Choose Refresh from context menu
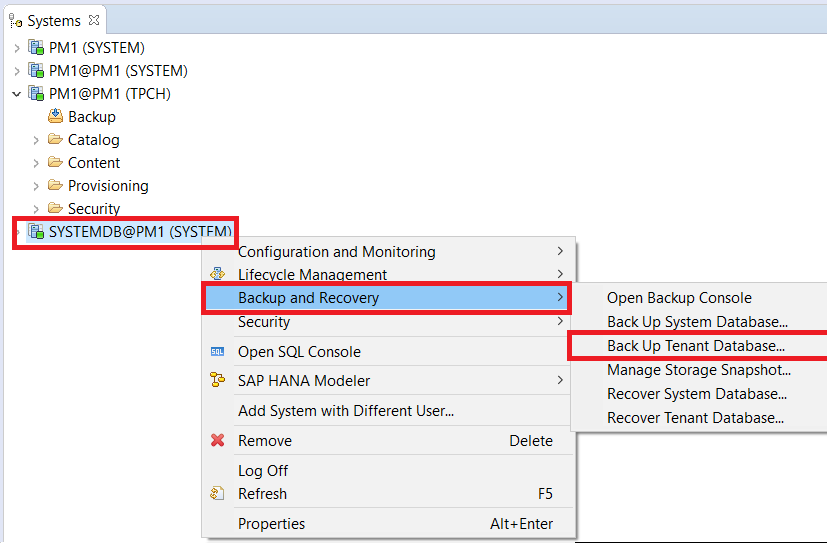Viewport: 827px width, 543px height. pyautogui.click(x=388, y=494)
